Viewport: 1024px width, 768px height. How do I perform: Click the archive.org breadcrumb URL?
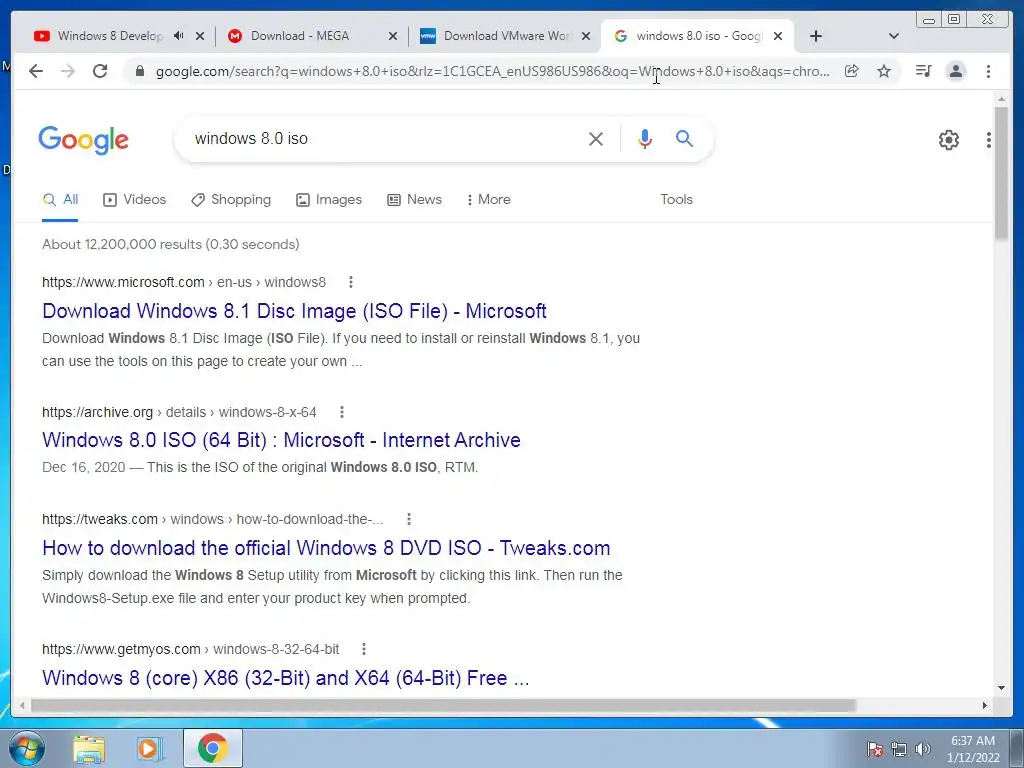click(179, 412)
